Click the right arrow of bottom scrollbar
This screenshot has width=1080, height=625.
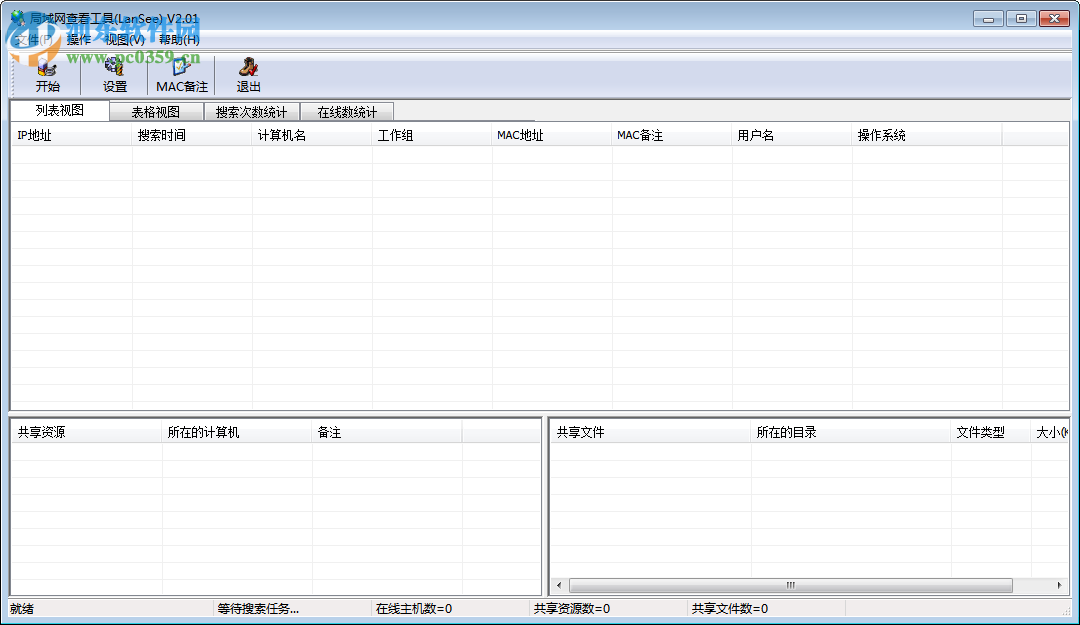tap(1059, 585)
